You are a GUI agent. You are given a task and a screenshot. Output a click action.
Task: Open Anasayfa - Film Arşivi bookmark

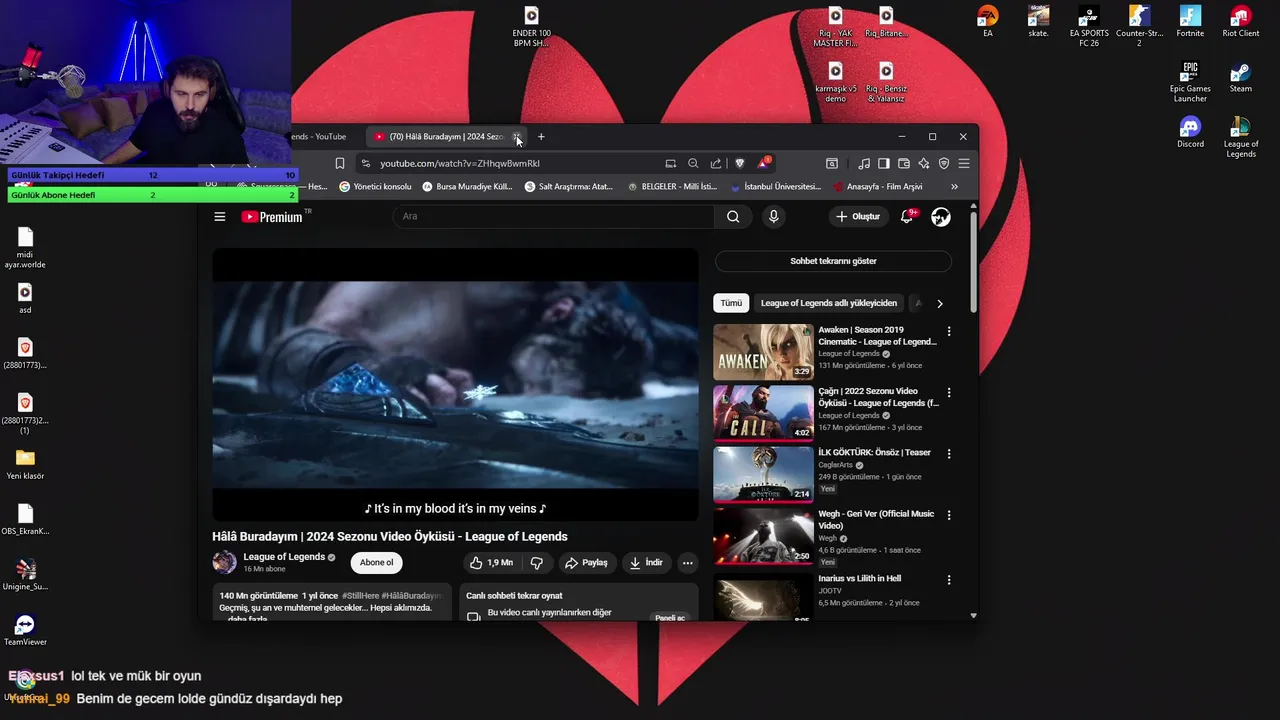pyautogui.click(x=877, y=187)
